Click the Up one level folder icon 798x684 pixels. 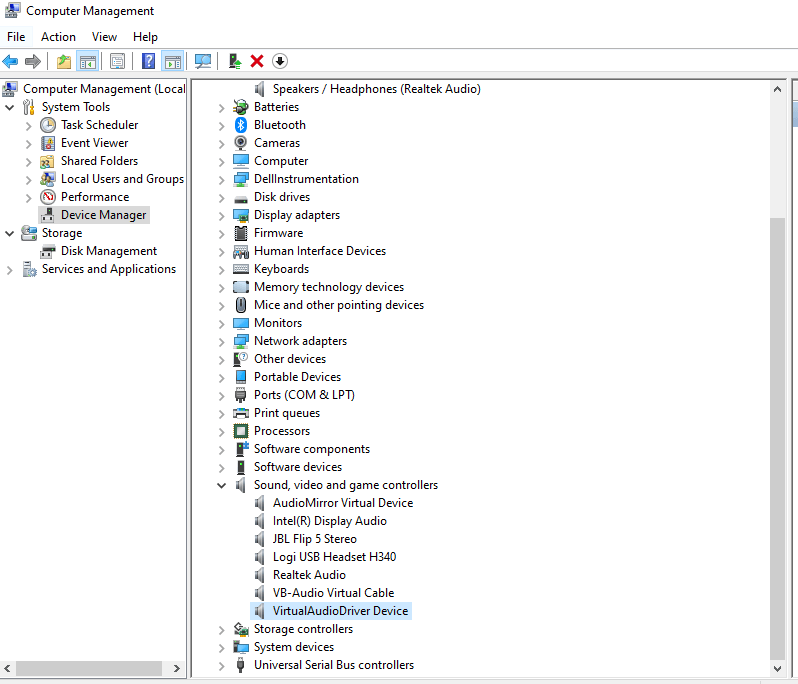pos(64,62)
